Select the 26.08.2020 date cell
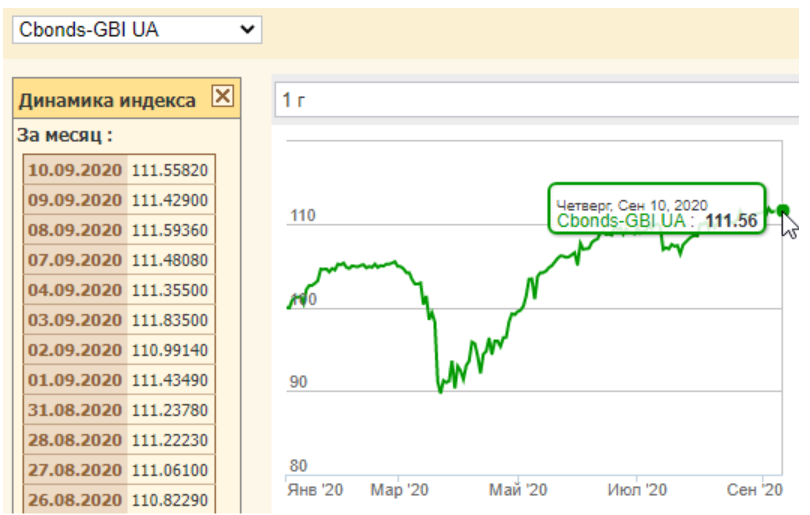Image resolution: width=810 pixels, height=515 pixels. click(x=75, y=500)
